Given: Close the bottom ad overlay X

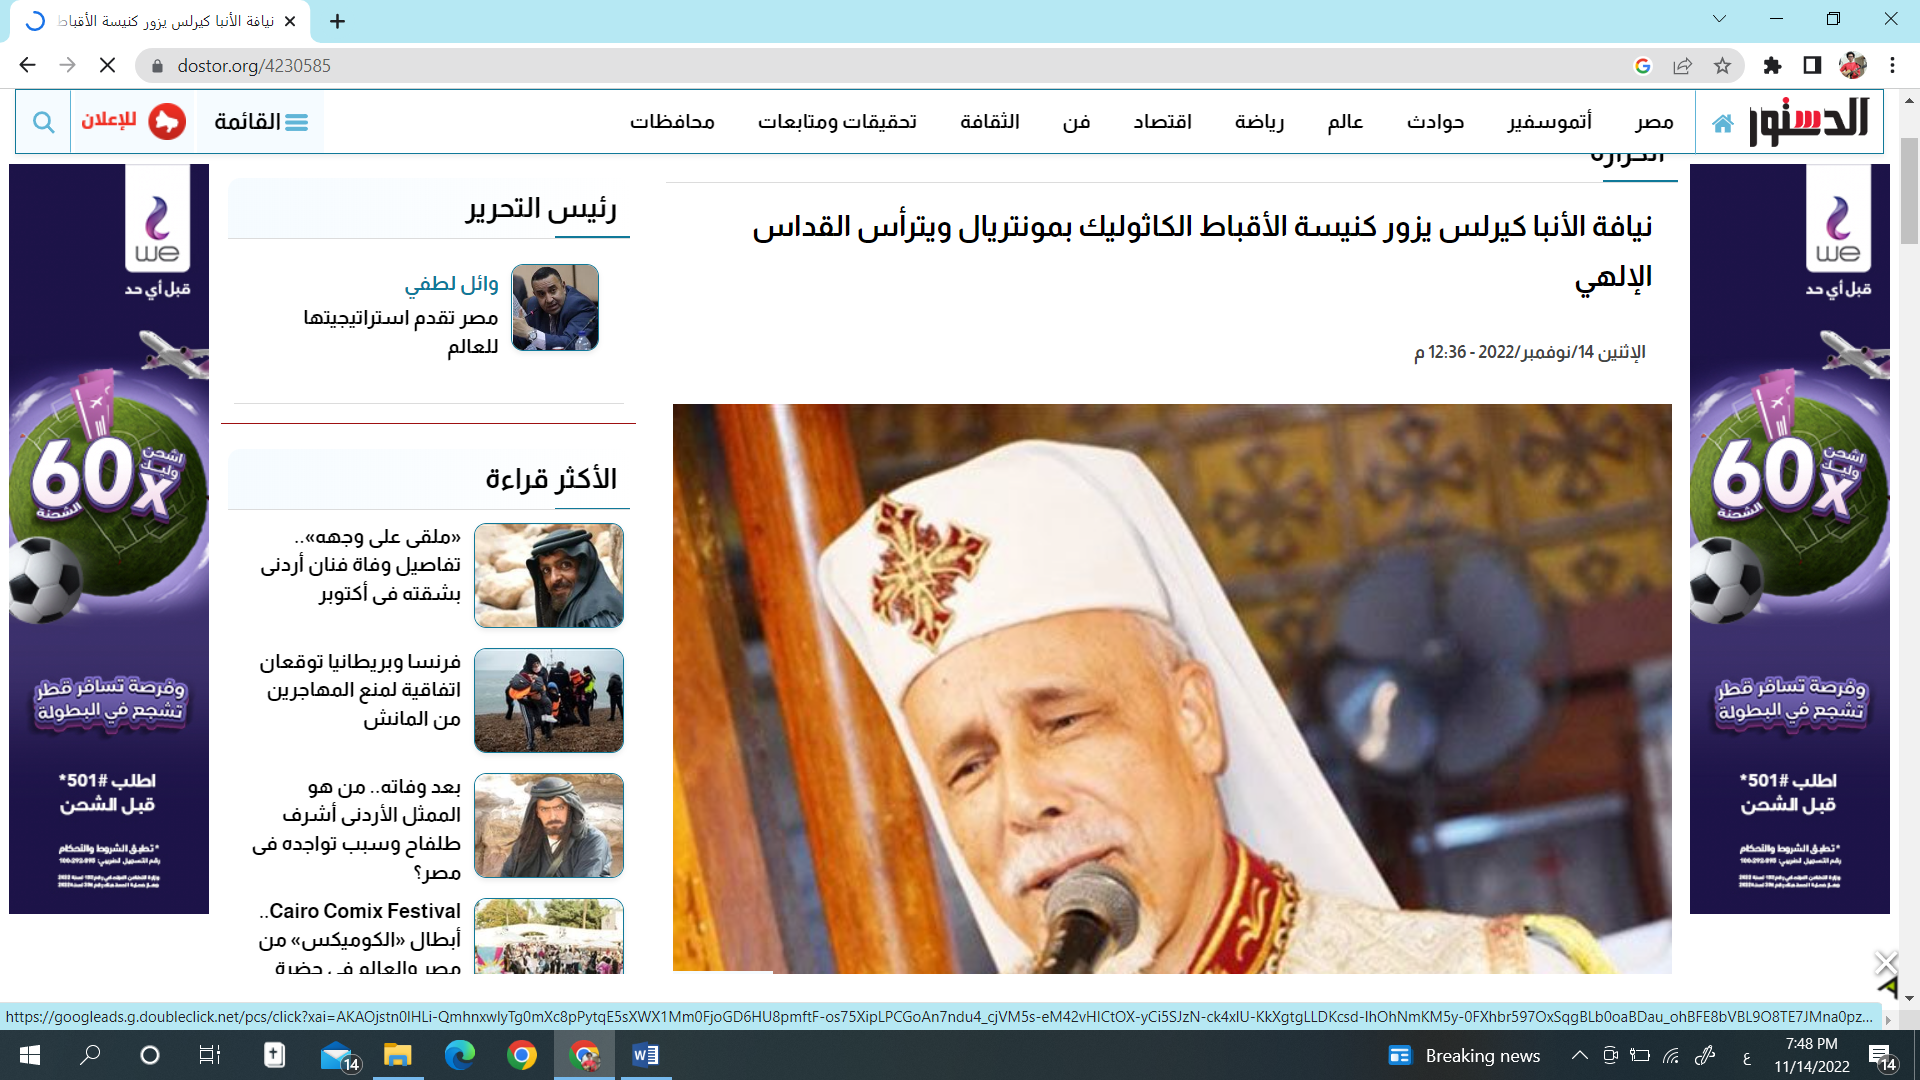Looking at the screenshot, I should 1886,963.
